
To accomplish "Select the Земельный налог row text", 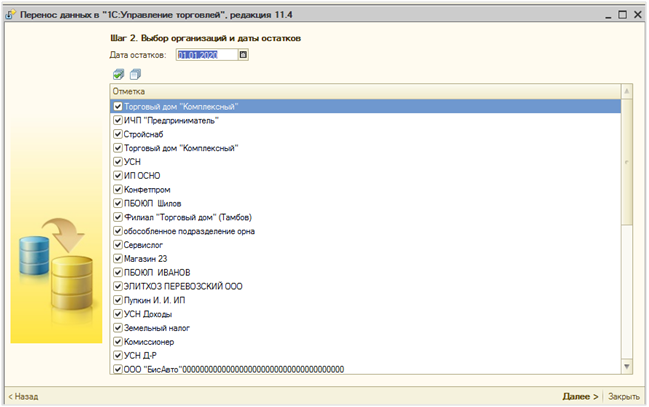I will pos(157,328).
